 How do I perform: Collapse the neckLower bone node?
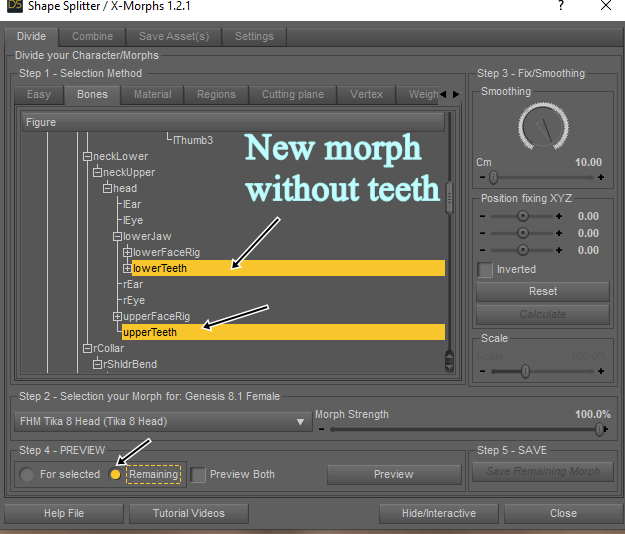pos(87,157)
